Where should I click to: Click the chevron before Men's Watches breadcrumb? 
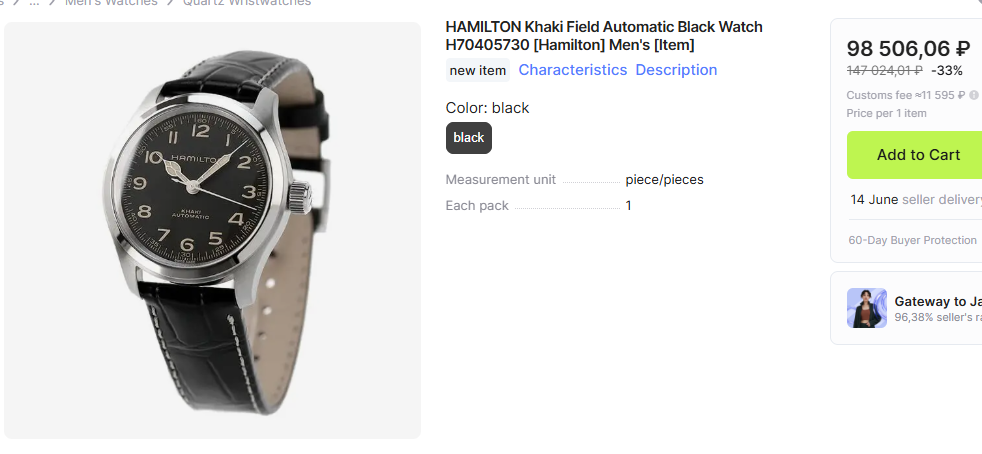pyautogui.click(x=53, y=3)
